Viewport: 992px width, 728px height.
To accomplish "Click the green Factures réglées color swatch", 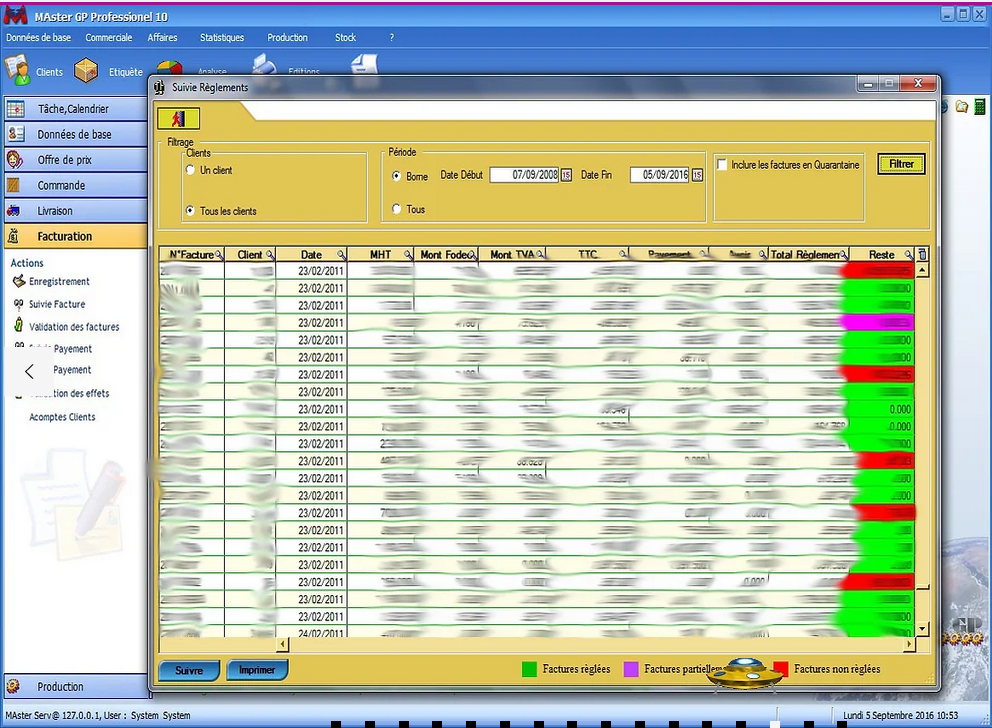I will (529, 669).
